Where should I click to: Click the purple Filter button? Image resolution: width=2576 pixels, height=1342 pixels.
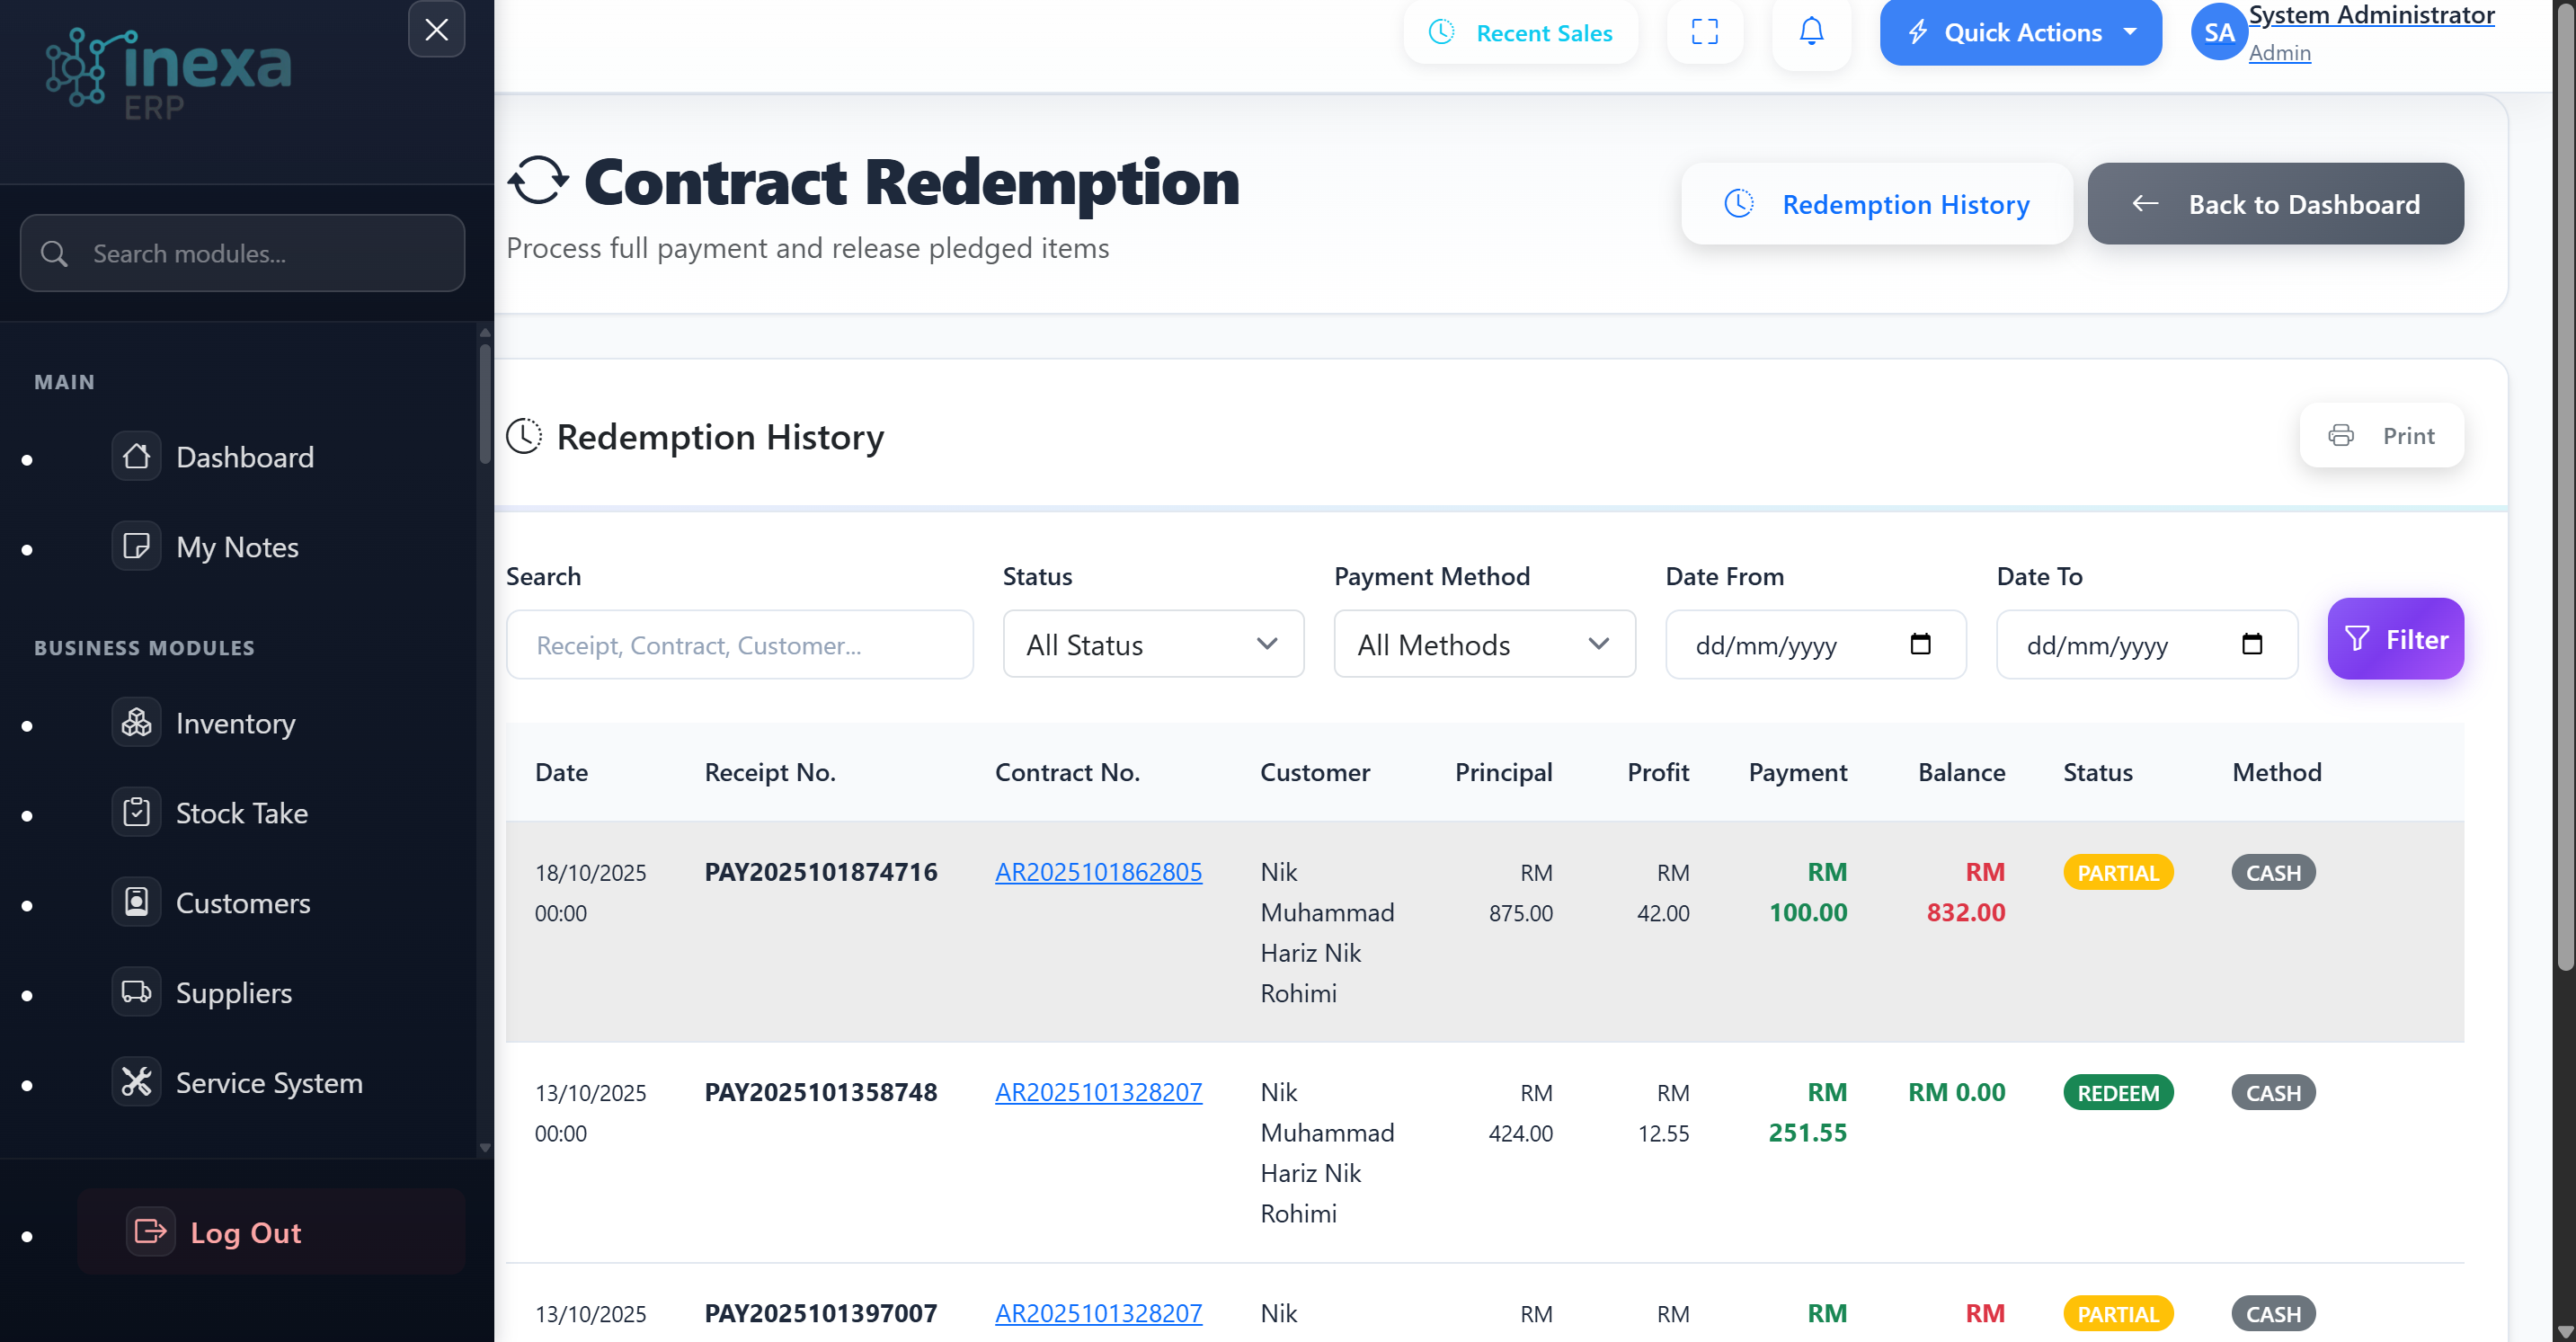(2395, 639)
